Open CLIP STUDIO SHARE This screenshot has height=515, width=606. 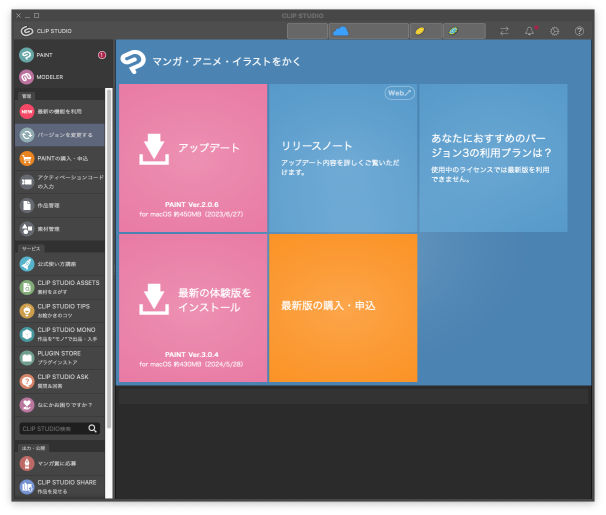pyautogui.click(x=60, y=486)
